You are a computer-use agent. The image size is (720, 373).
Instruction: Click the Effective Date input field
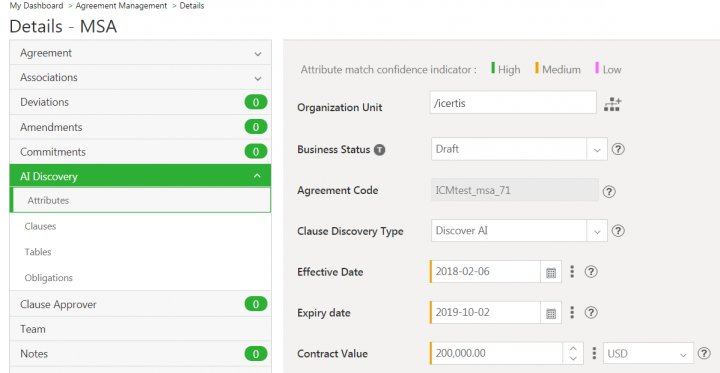tap(485, 271)
